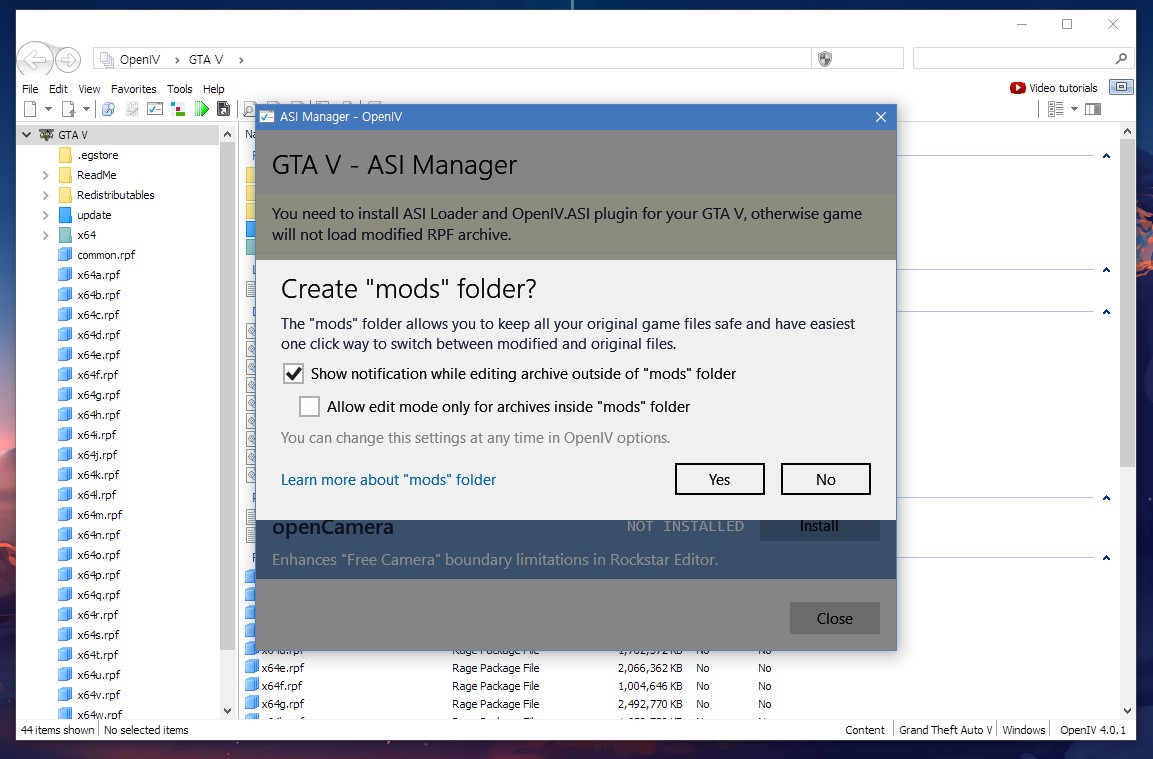Click the x64e.rpf file icon in file list
Screen dimensions: 1153x759
coord(251,668)
